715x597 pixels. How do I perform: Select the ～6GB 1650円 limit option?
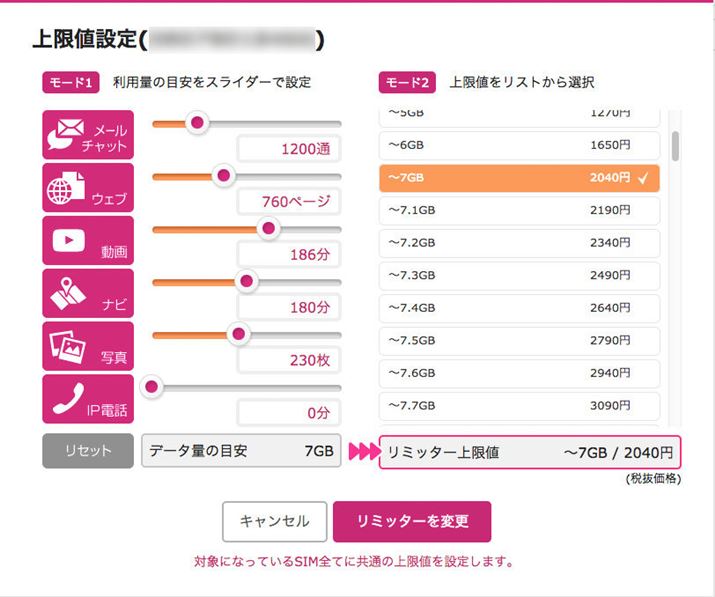(x=519, y=145)
